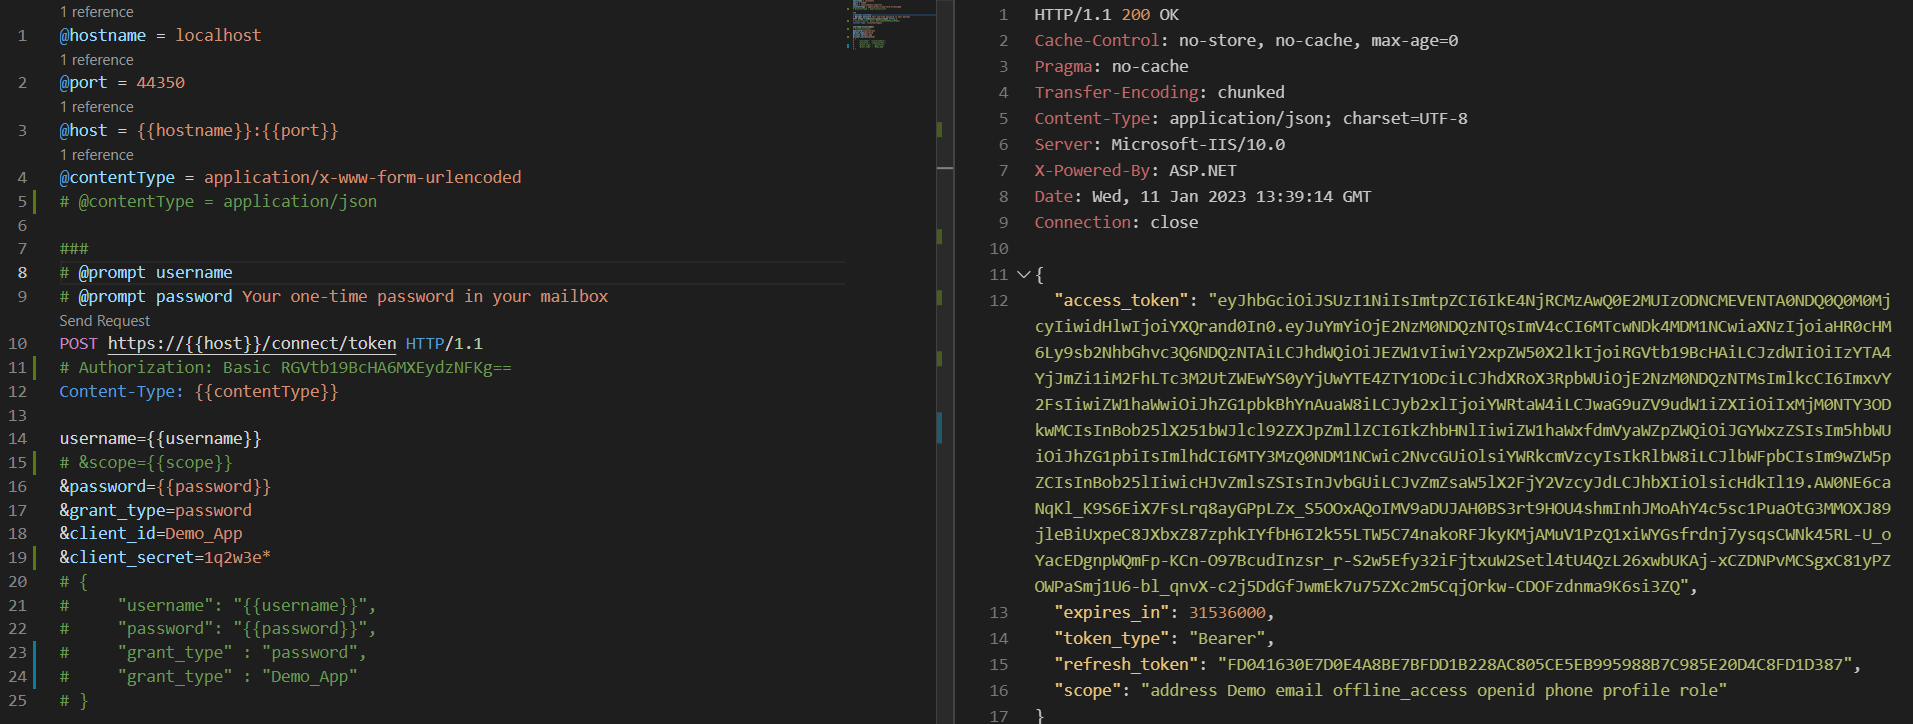Click '&grant_type=password' line
This screenshot has width=1913, height=724.
point(155,510)
